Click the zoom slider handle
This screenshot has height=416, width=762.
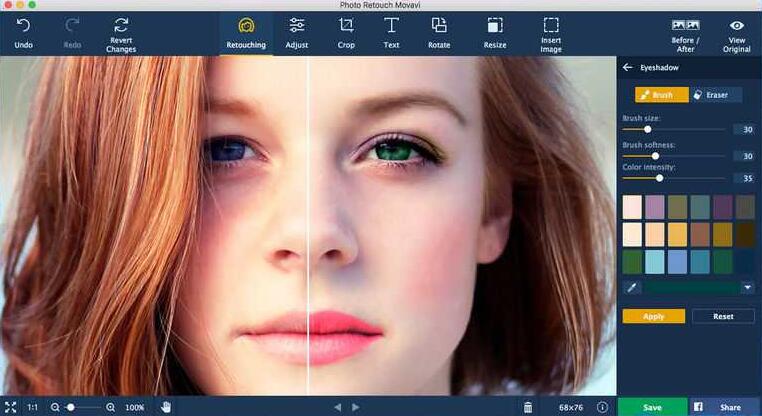[x=71, y=407]
